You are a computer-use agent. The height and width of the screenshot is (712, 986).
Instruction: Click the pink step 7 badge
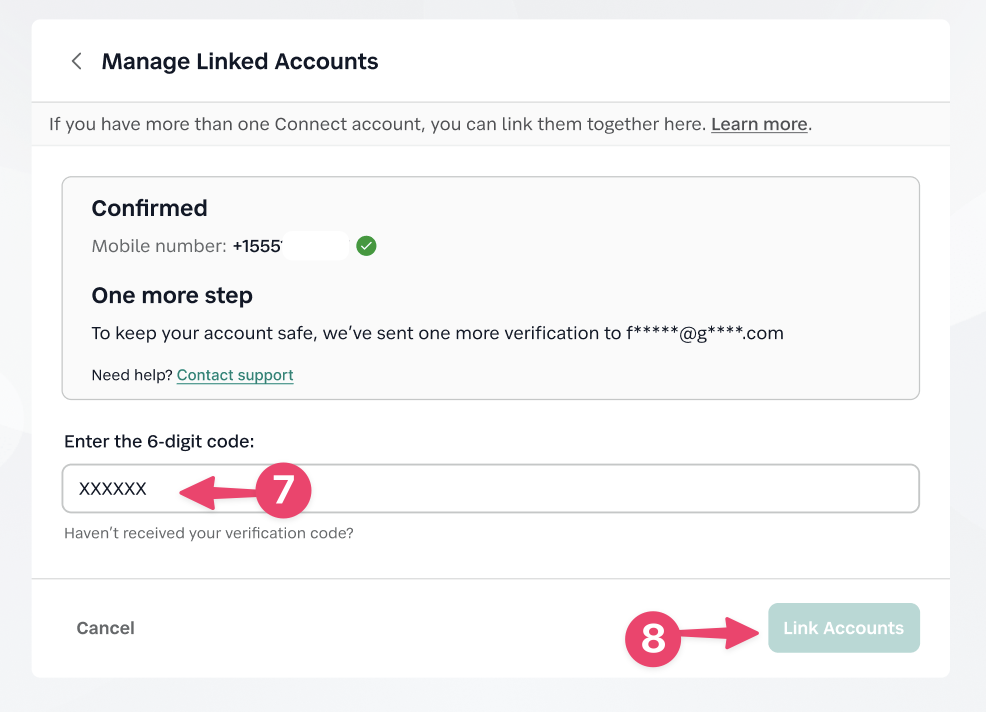coord(284,489)
